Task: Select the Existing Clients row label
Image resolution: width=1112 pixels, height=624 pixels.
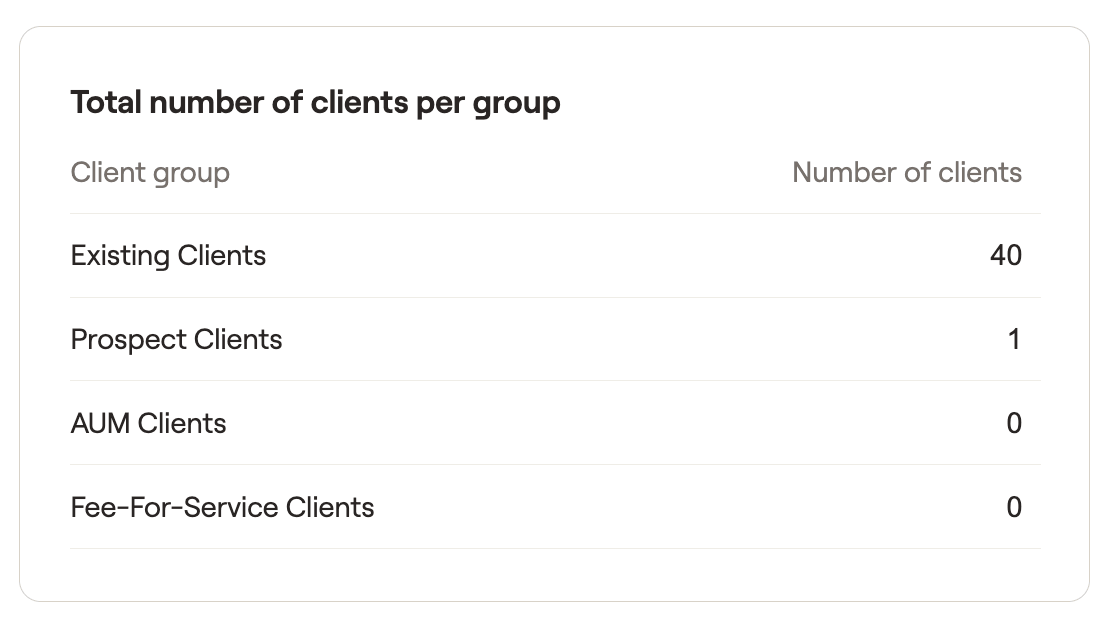Action: (x=168, y=256)
